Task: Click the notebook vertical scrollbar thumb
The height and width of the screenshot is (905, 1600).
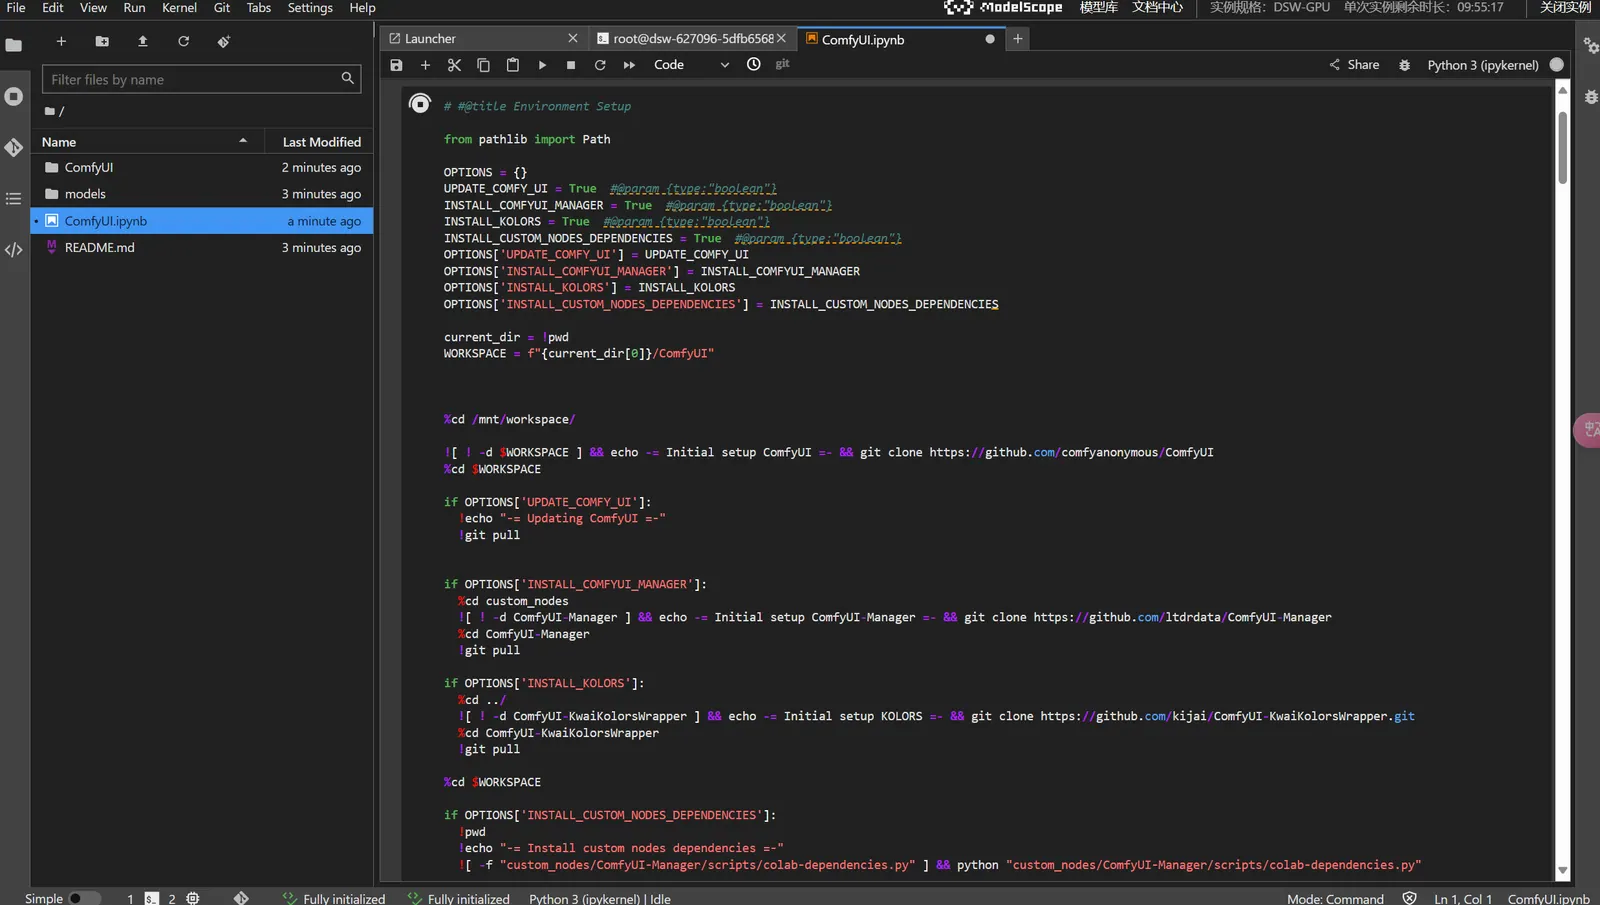Action: click(x=1562, y=147)
